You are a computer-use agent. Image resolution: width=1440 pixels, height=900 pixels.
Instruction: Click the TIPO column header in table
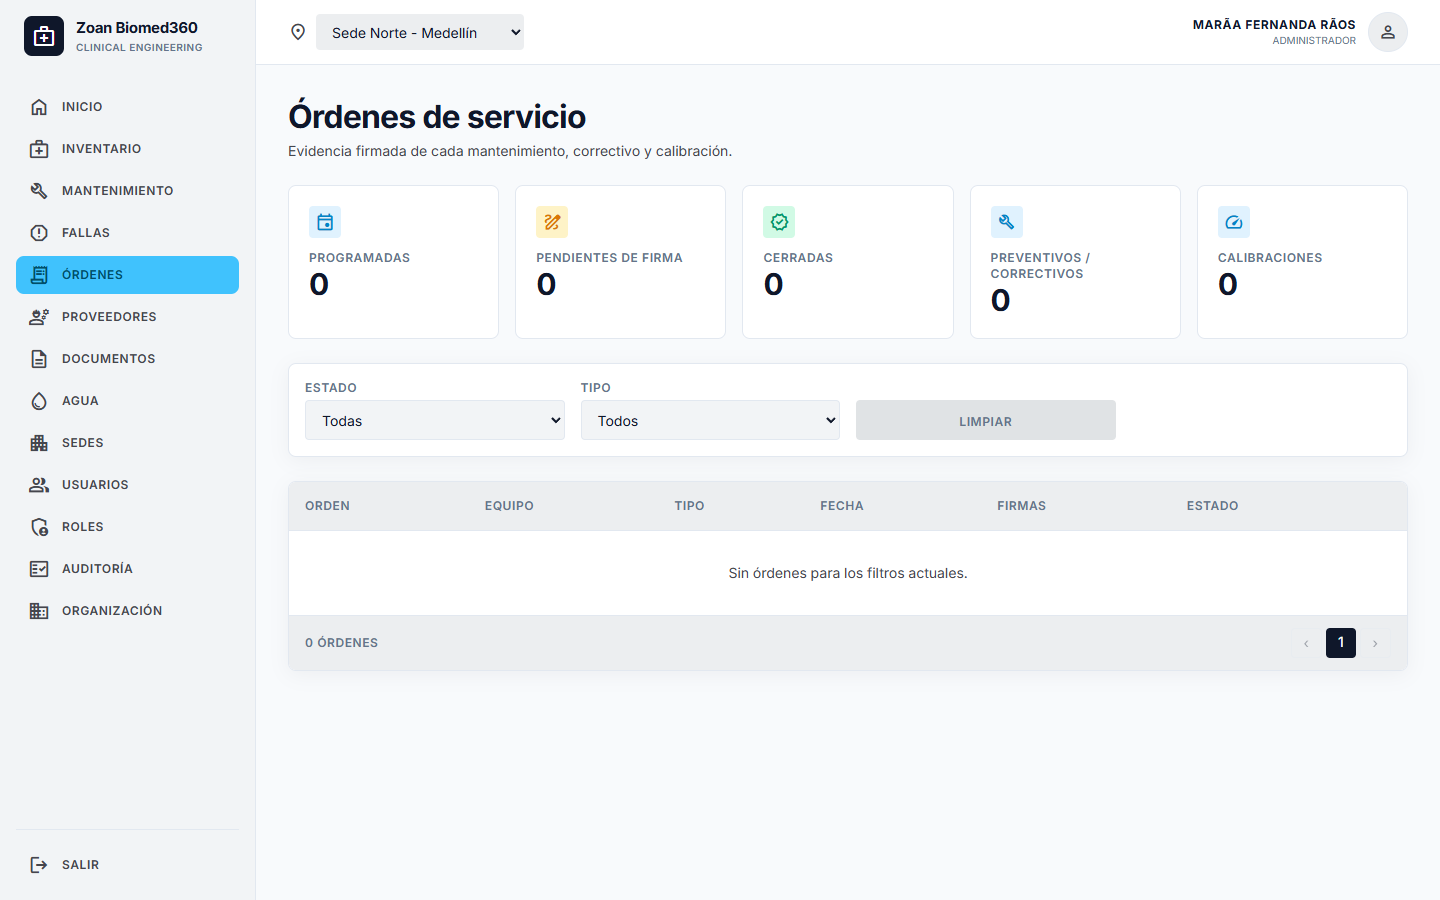689,506
